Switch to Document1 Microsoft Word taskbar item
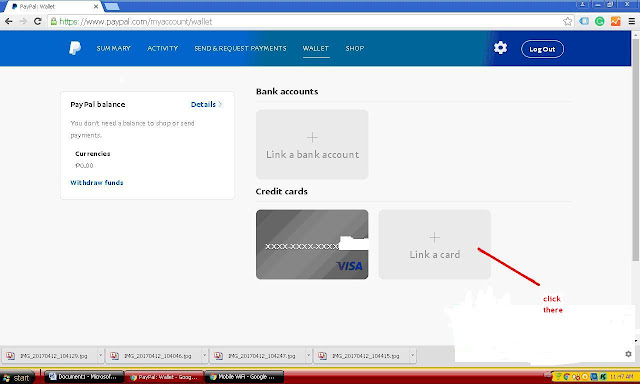Viewport: 640px width, 384px height. click(x=83, y=377)
